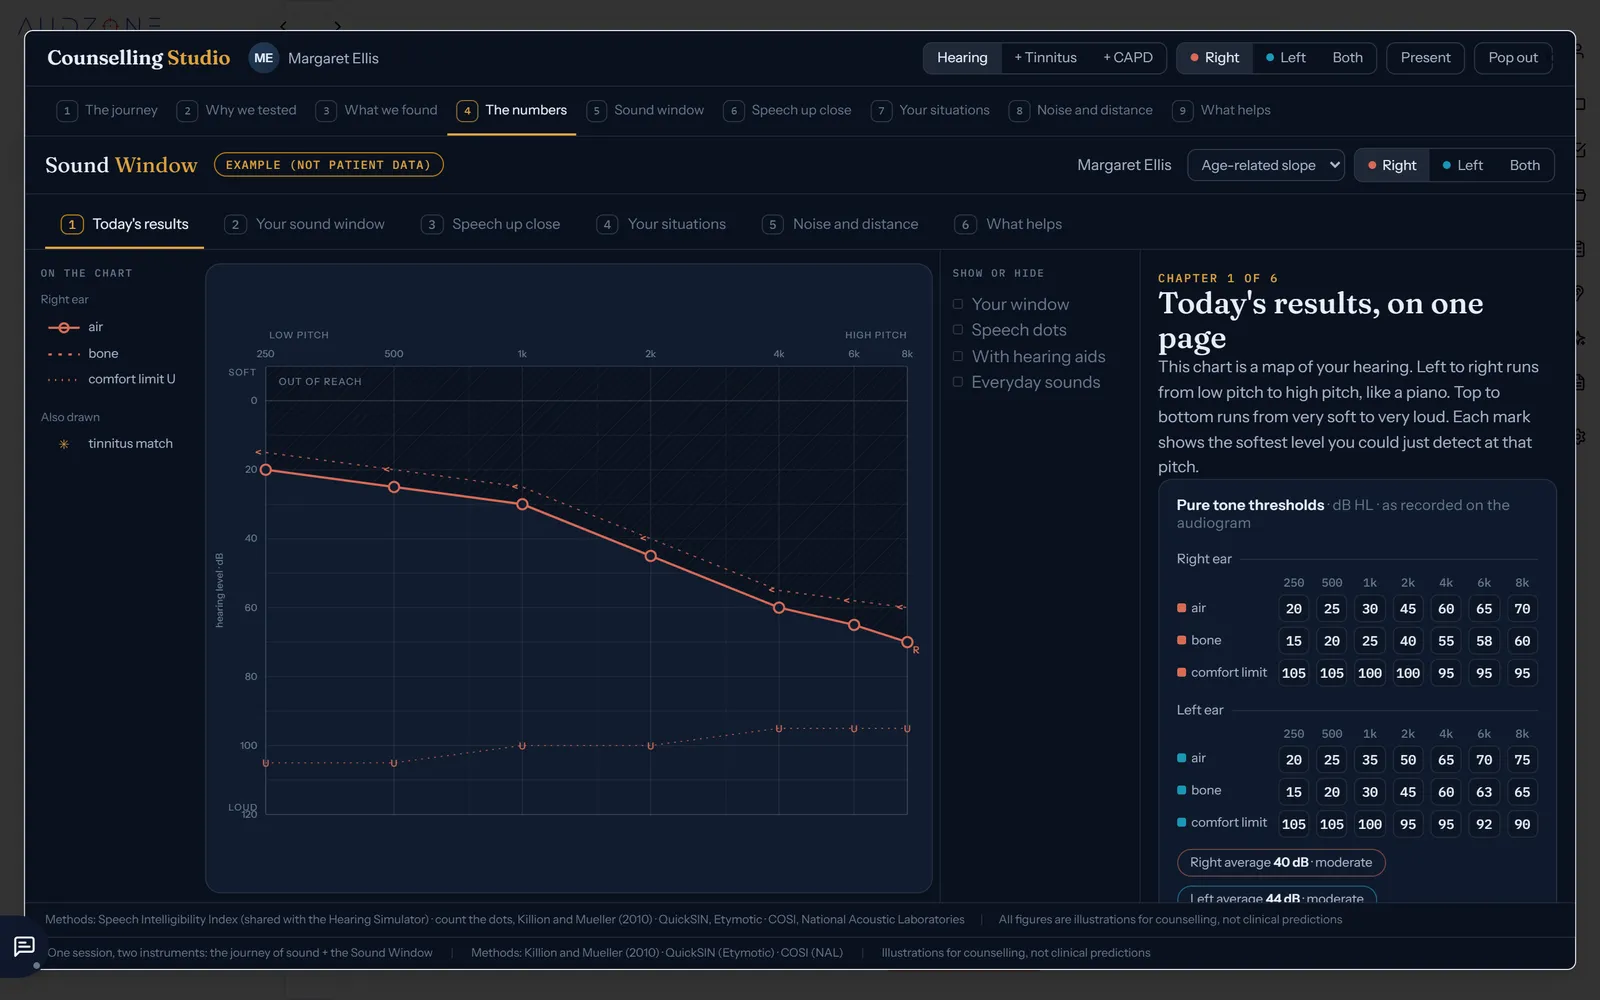The height and width of the screenshot is (1000, 1600).
Task: Click the ME avatar for Margaret Ellis
Action: [263, 58]
